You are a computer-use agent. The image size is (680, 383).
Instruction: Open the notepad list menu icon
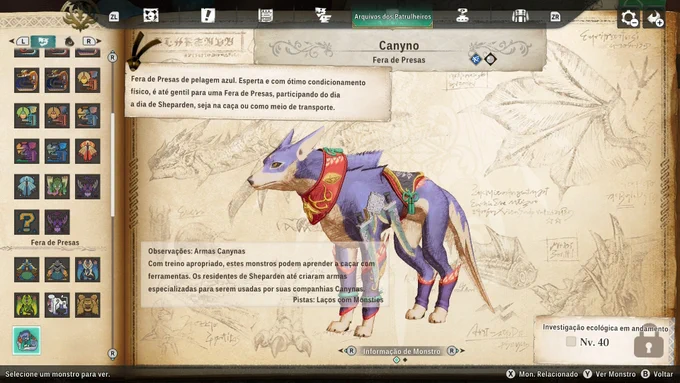[265, 16]
